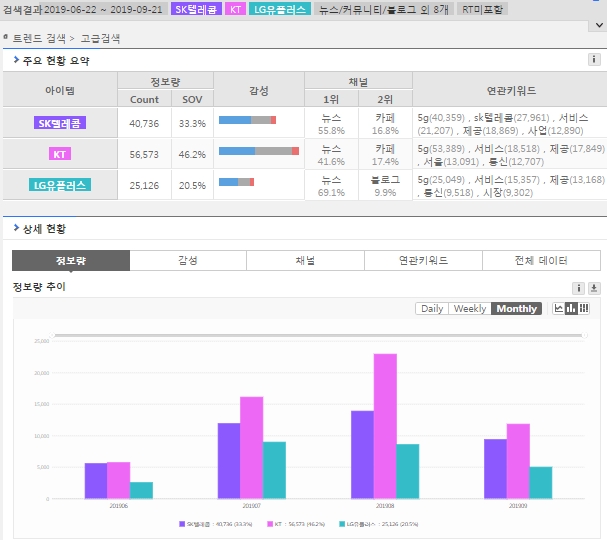Click the search date range 2019-06-22 ~ 2019-09-21
The image size is (607, 540).
[x=103, y=9]
